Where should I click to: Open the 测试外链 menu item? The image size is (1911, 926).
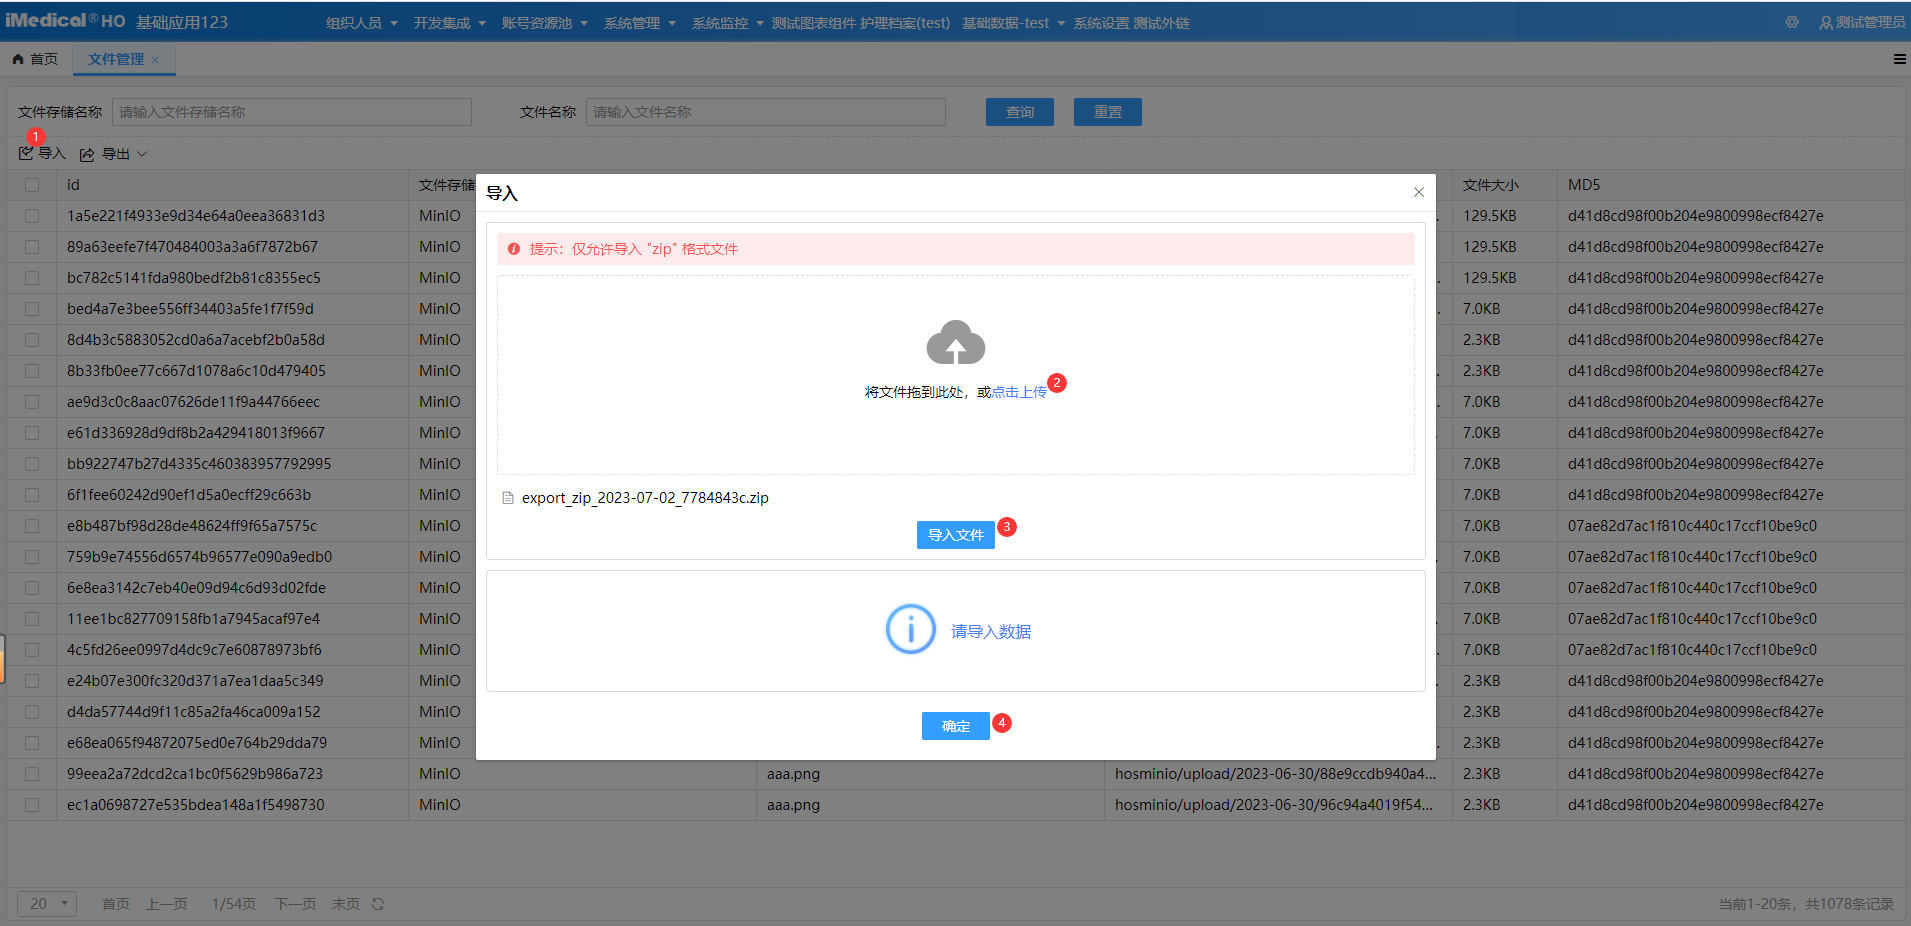(x=1161, y=23)
